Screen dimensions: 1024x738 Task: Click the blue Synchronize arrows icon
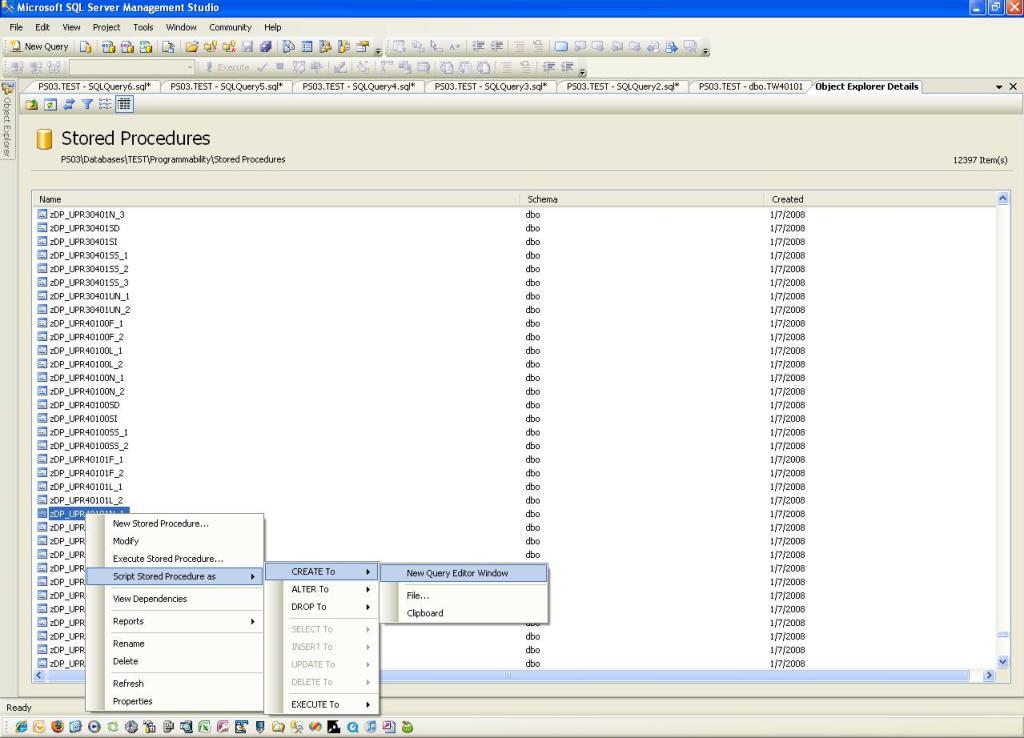point(69,104)
